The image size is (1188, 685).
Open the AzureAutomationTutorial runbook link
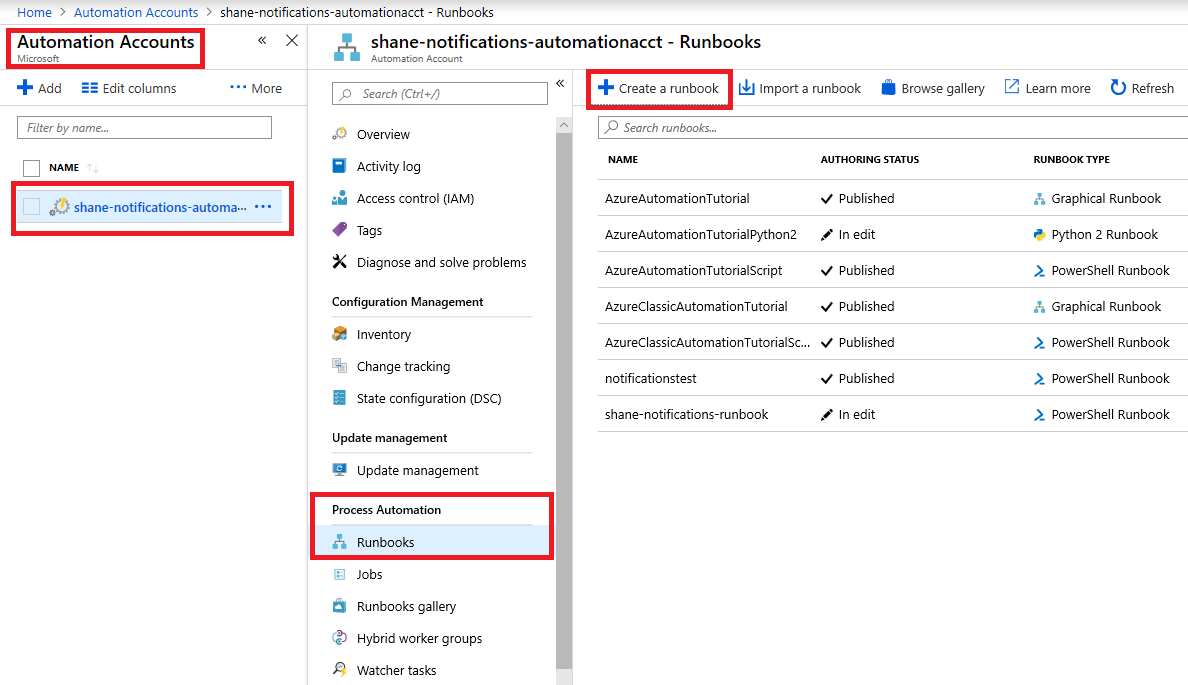(x=676, y=198)
